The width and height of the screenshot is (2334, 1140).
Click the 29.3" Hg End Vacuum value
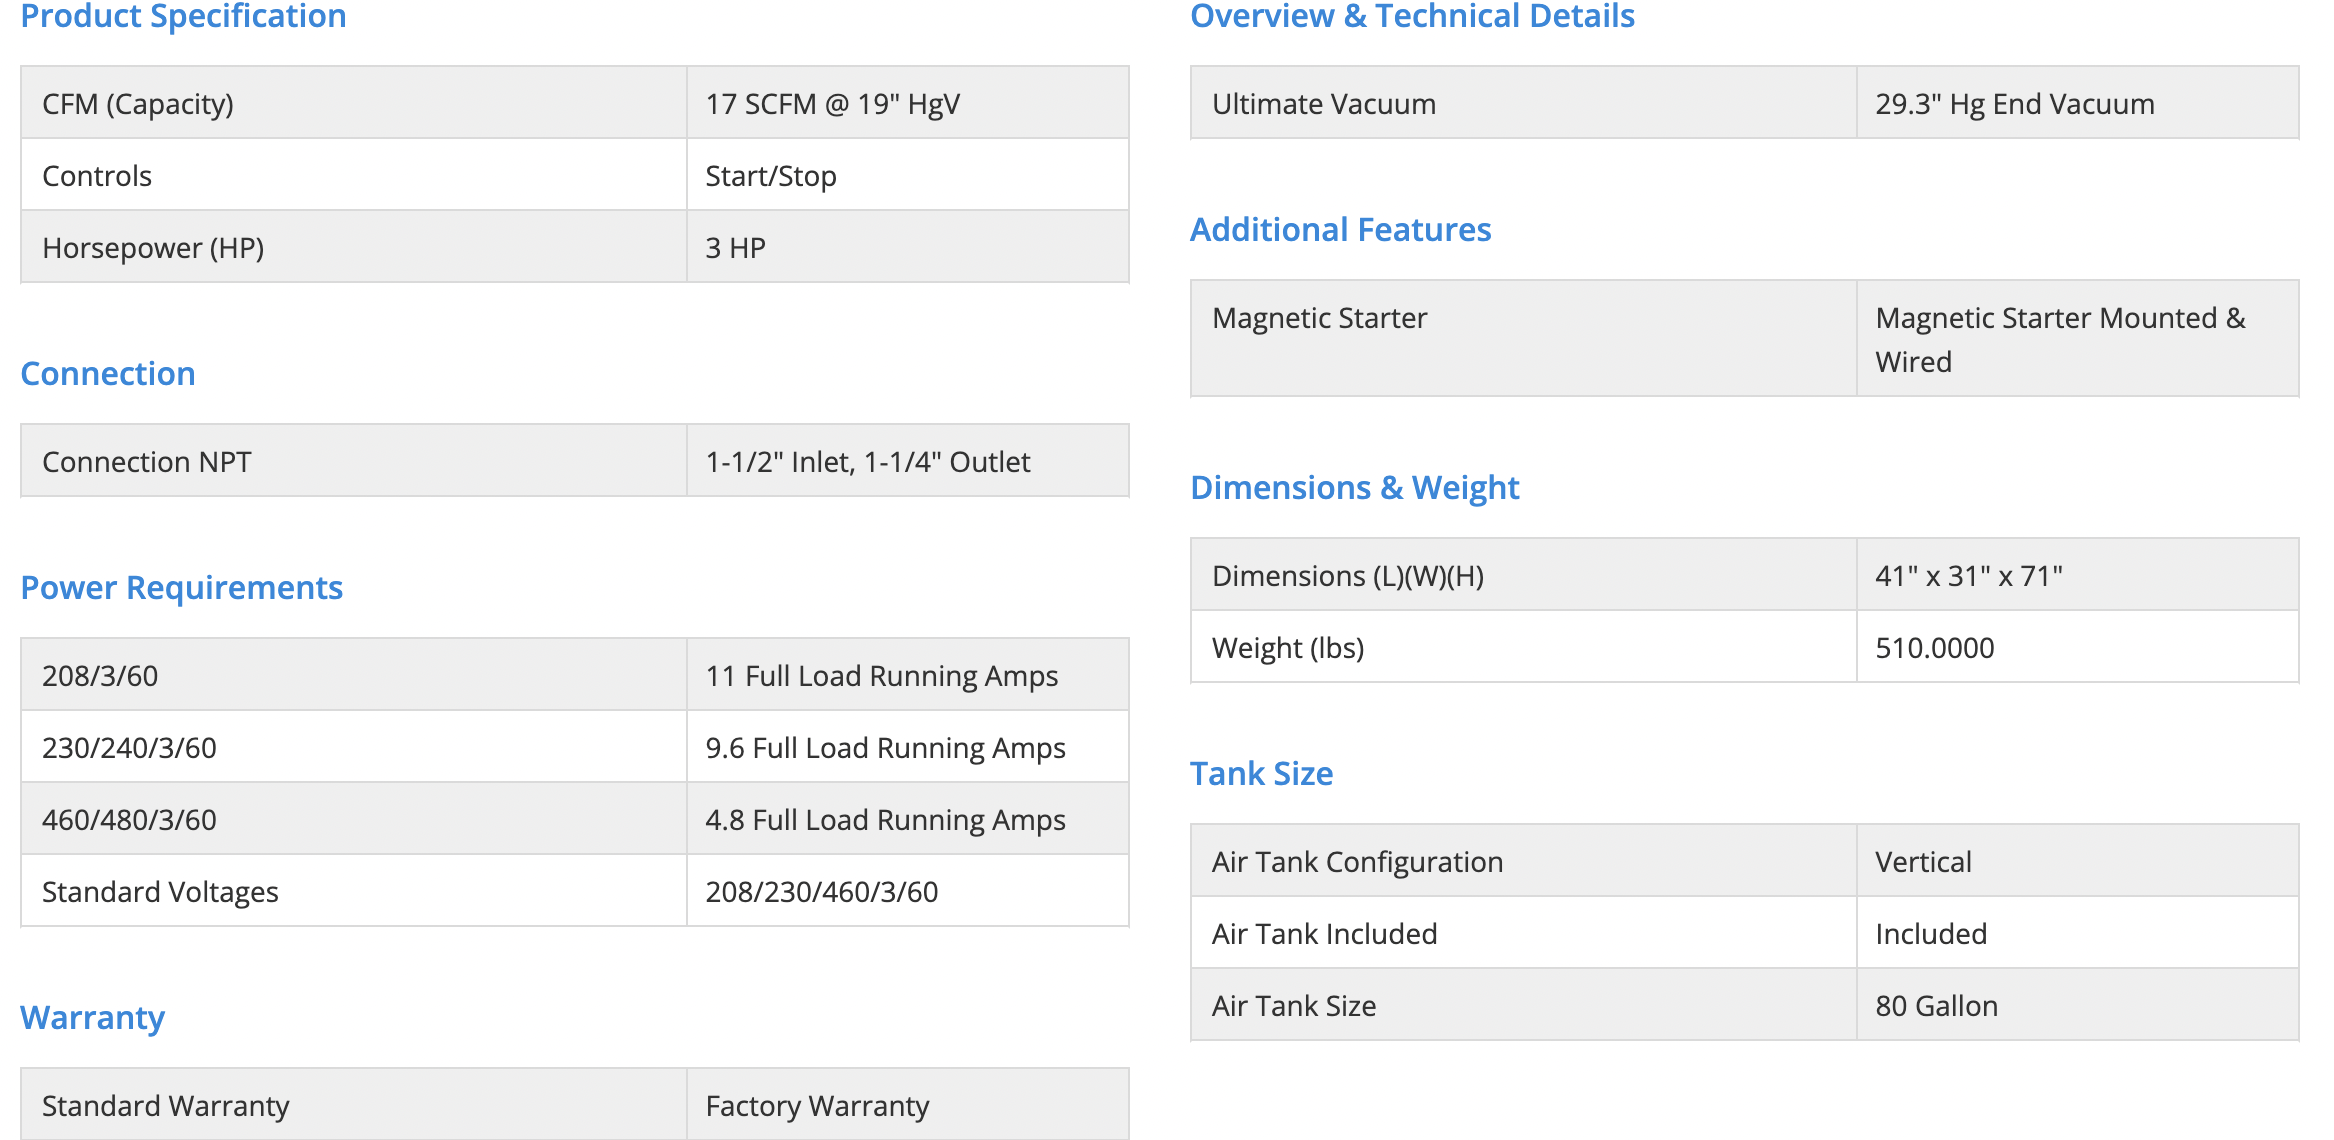pyautogui.click(x=2014, y=104)
